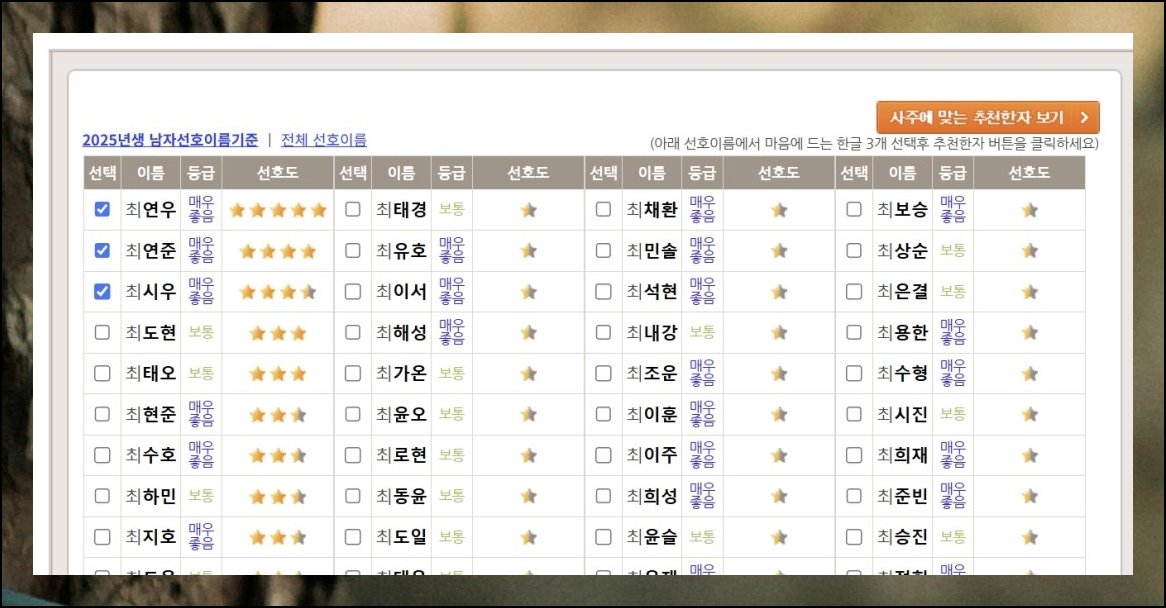Image resolution: width=1166 pixels, height=608 pixels.
Task: Tick the checkbox for 최해성
Action: tap(353, 332)
